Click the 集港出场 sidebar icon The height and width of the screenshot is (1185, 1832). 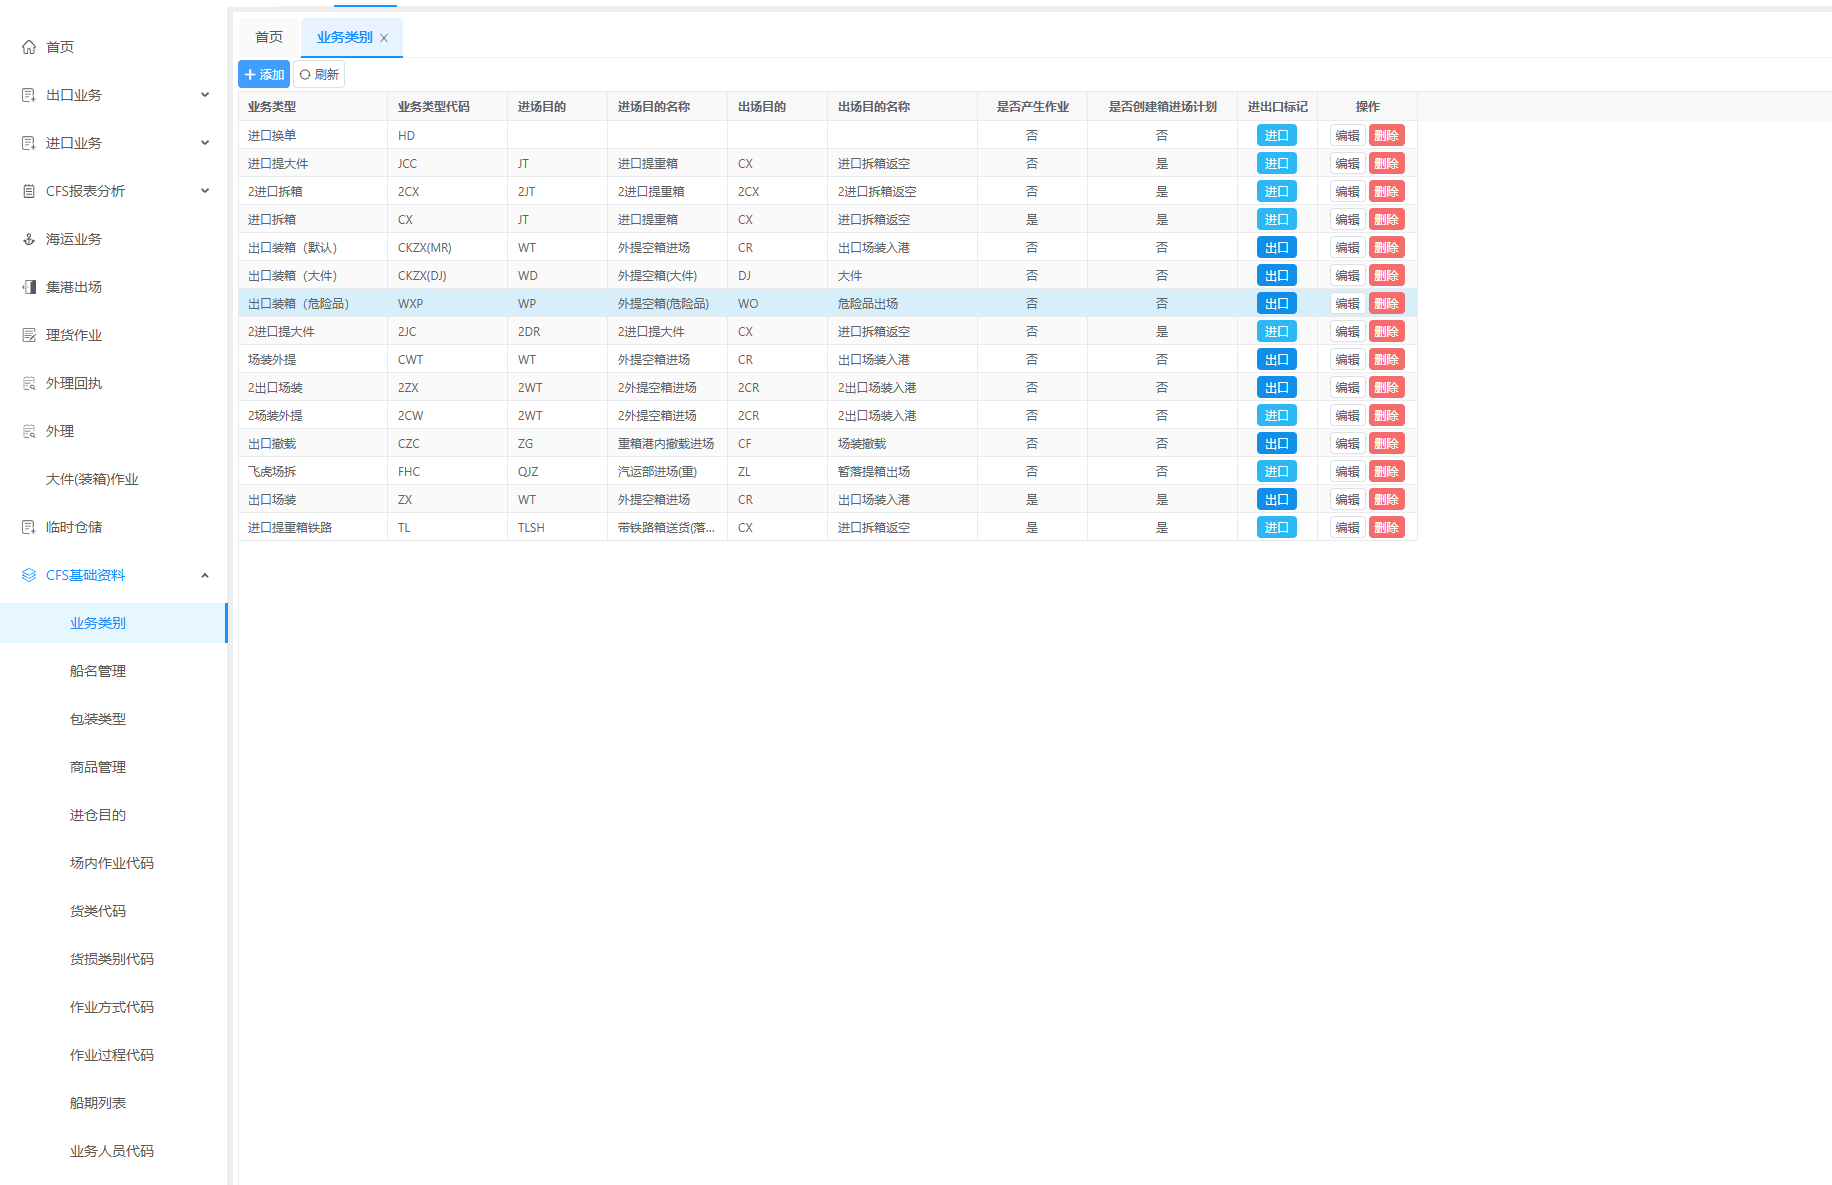(29, 287)
